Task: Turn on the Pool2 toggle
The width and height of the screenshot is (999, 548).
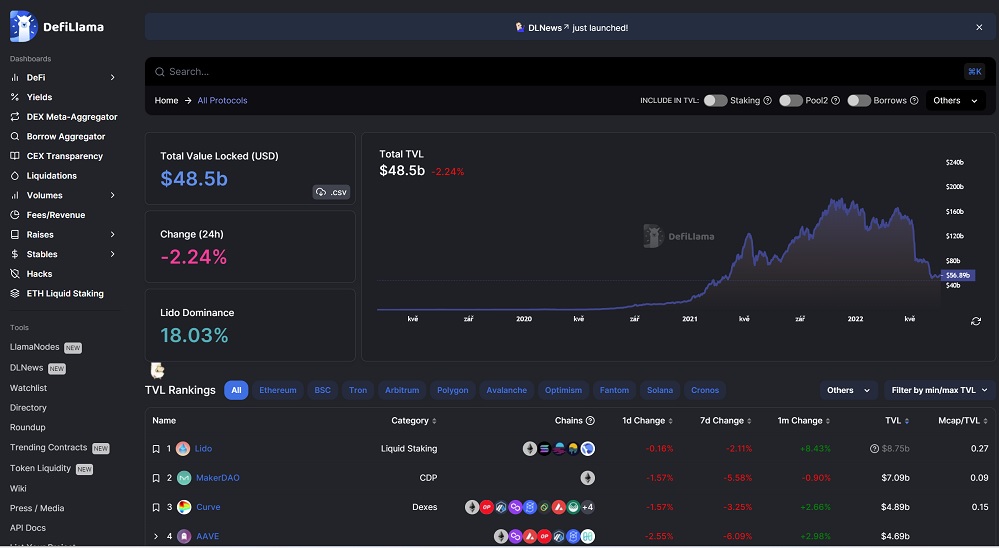Action: [790, 101]
